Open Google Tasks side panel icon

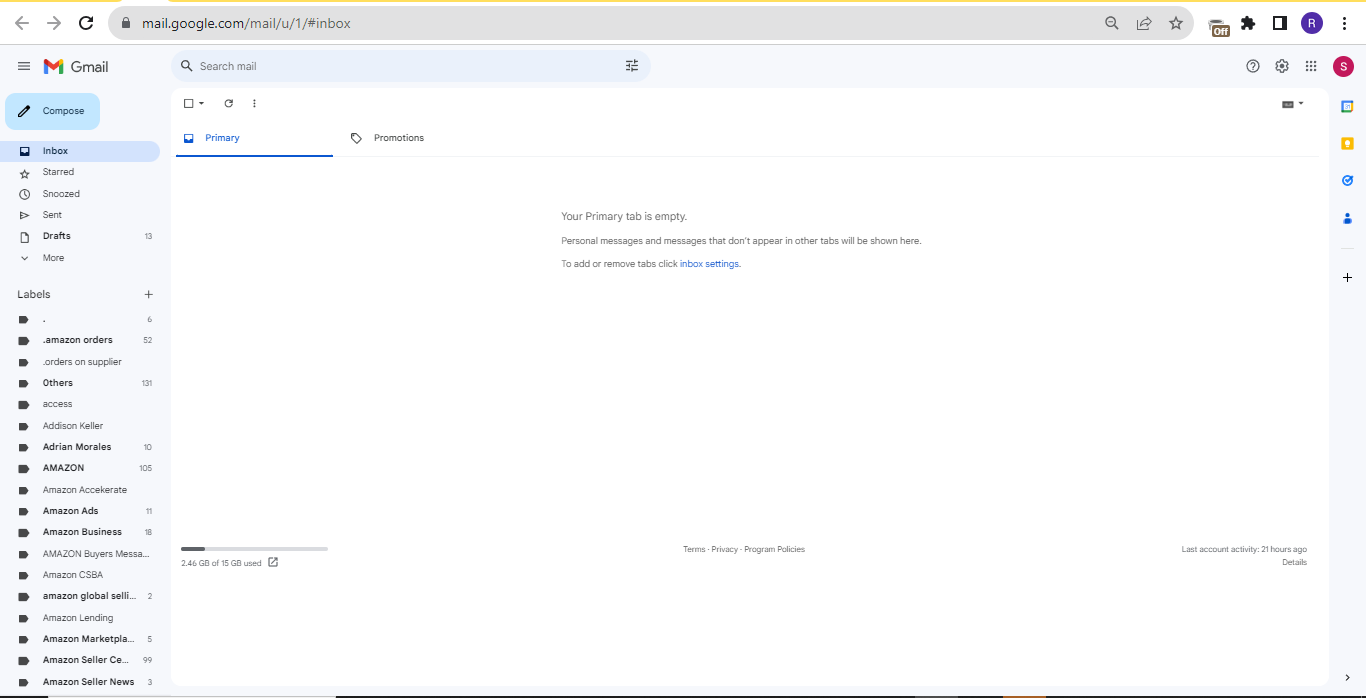1347,181
